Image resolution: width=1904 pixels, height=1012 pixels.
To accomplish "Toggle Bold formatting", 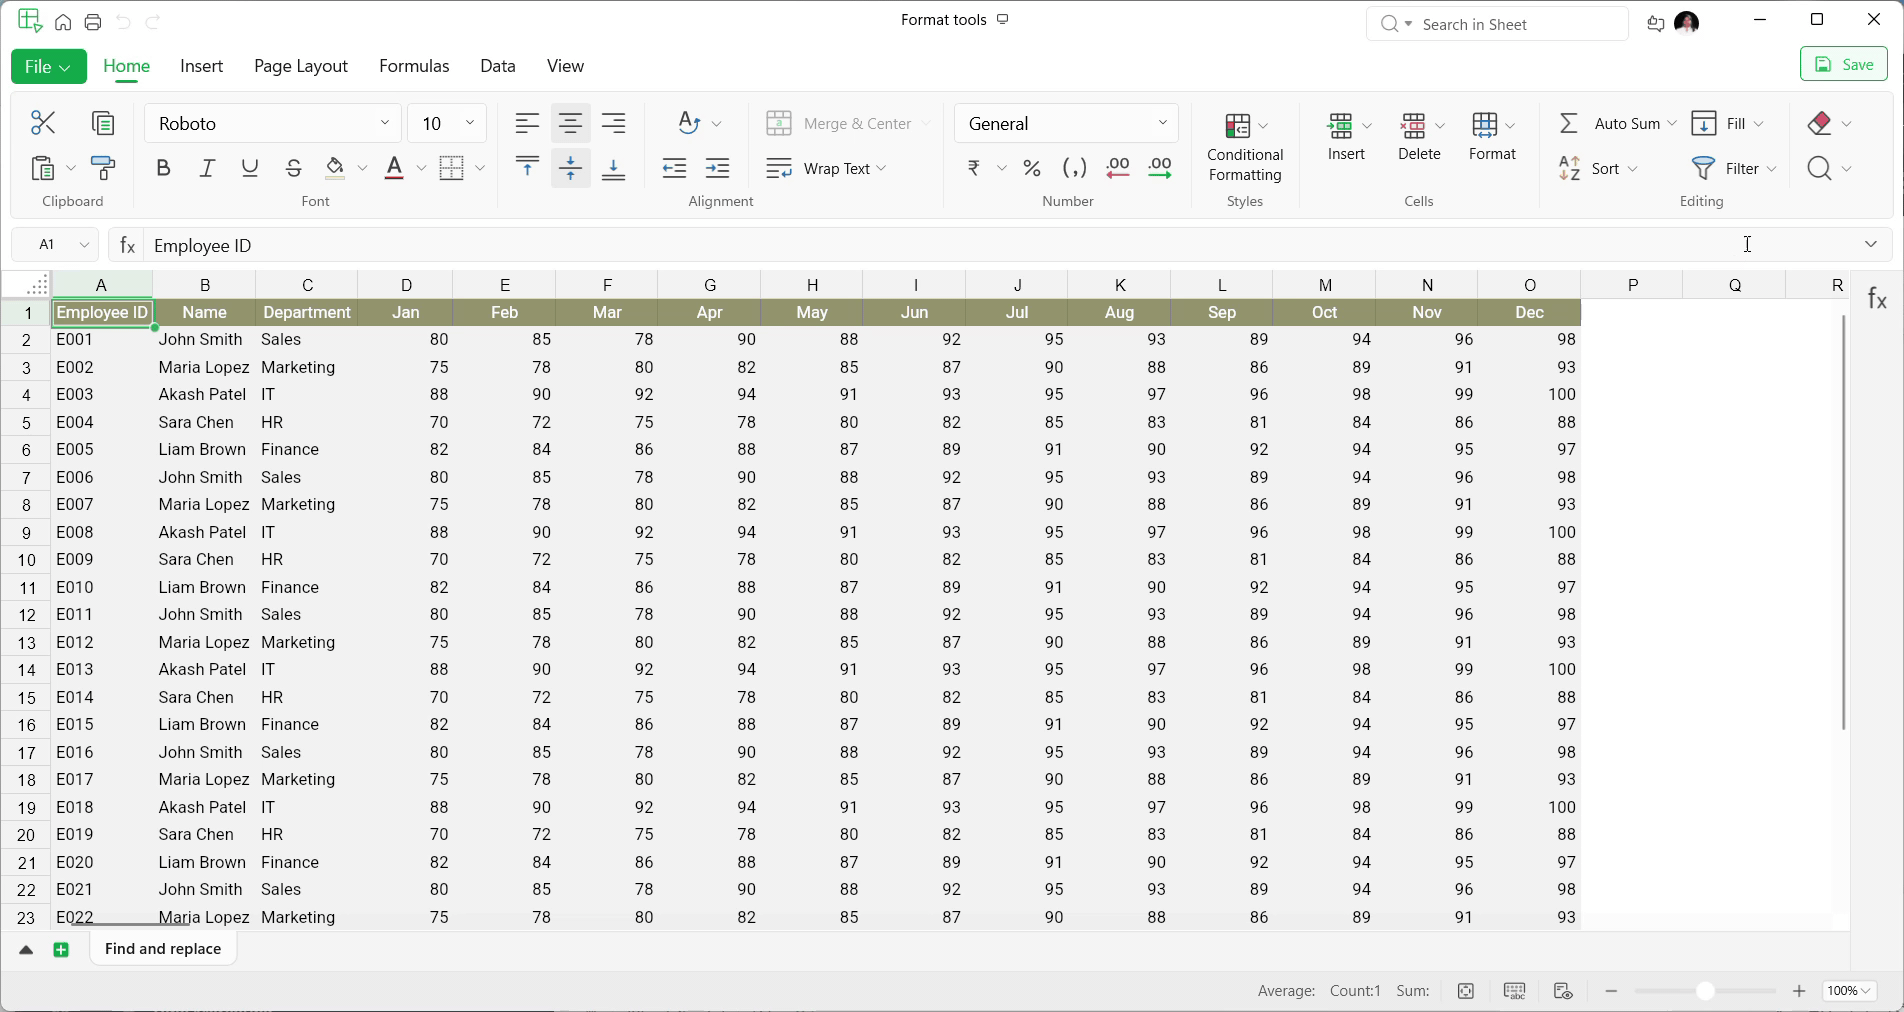I will [x=163, y=168].
